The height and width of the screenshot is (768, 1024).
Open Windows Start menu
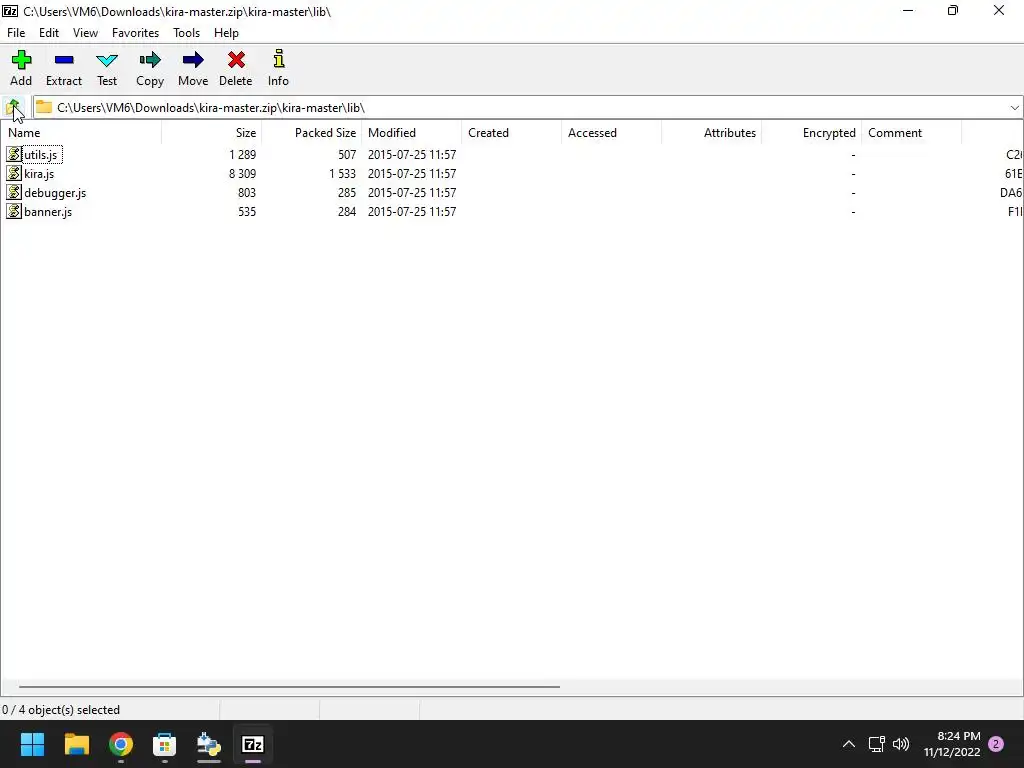[32, 744]
